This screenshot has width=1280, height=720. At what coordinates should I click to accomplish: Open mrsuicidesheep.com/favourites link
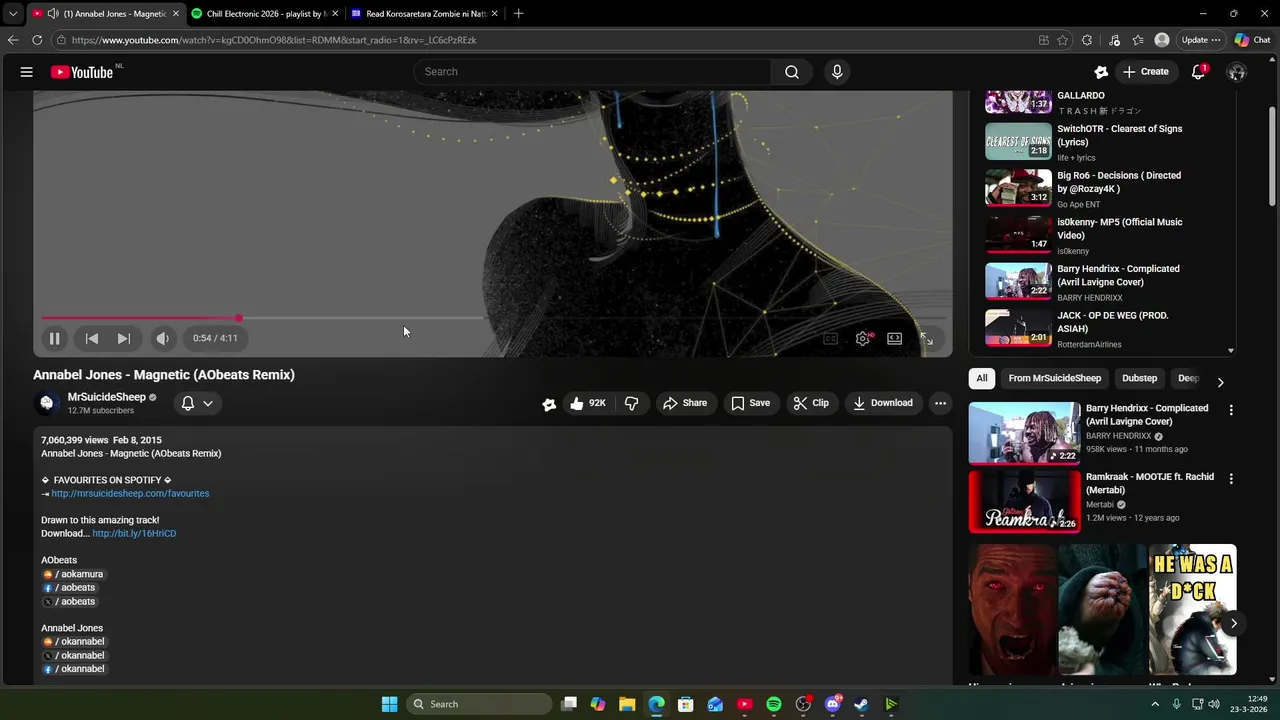pyautogui.click(x=130, y=493)
